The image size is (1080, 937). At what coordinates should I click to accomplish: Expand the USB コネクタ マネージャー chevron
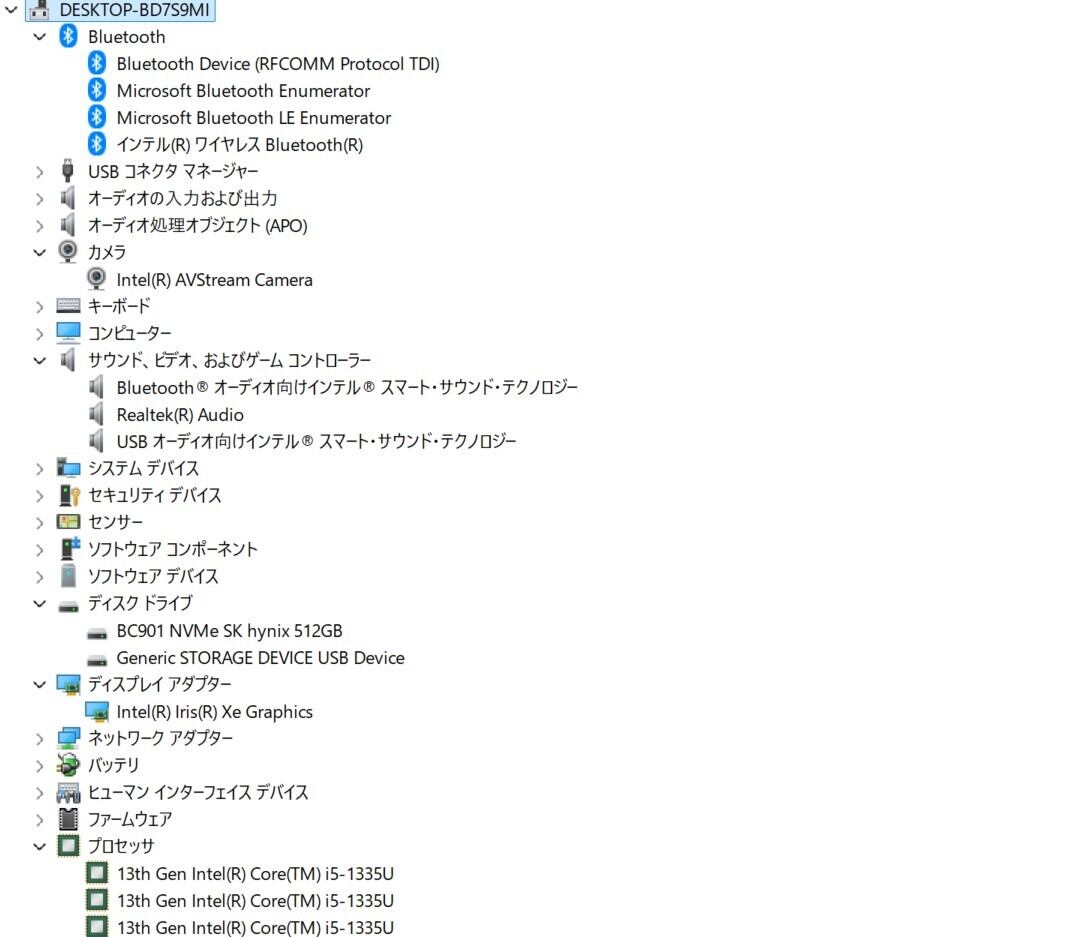click(x=39, y=172)
